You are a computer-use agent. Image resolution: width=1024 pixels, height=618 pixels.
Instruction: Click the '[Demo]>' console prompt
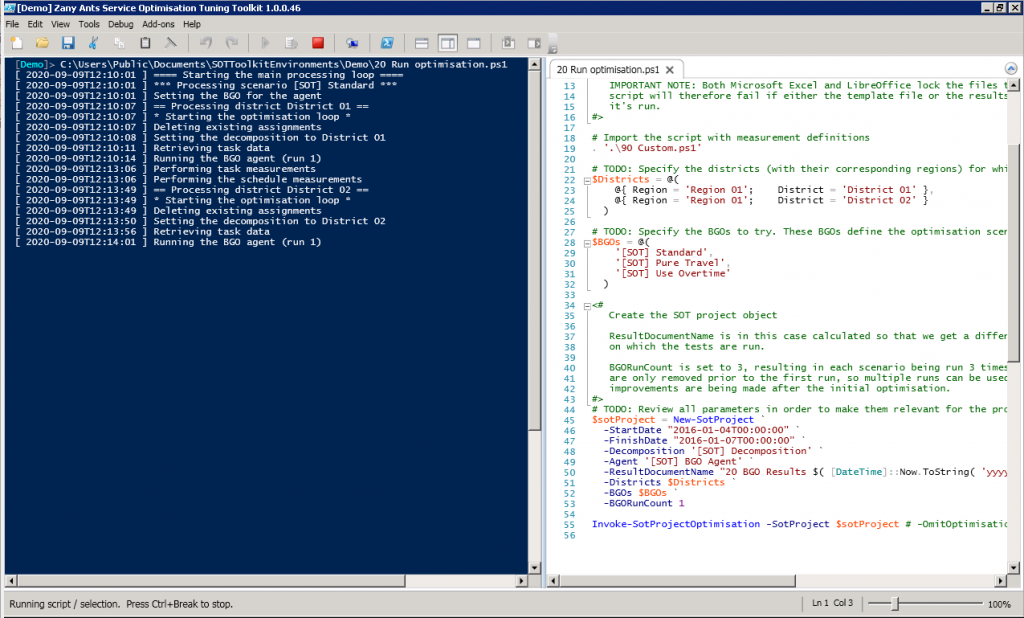coord(35,64)
